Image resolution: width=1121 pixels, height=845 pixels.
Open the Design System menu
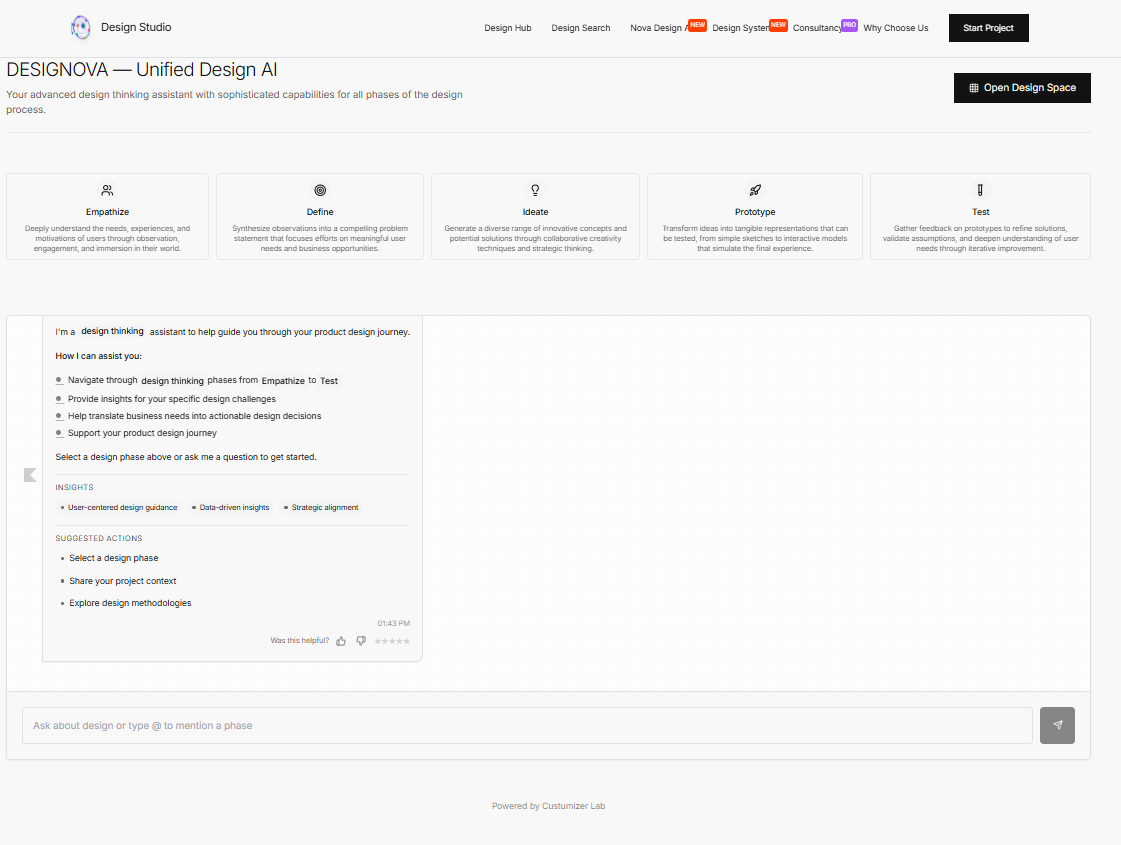click(x=741, y=27)
